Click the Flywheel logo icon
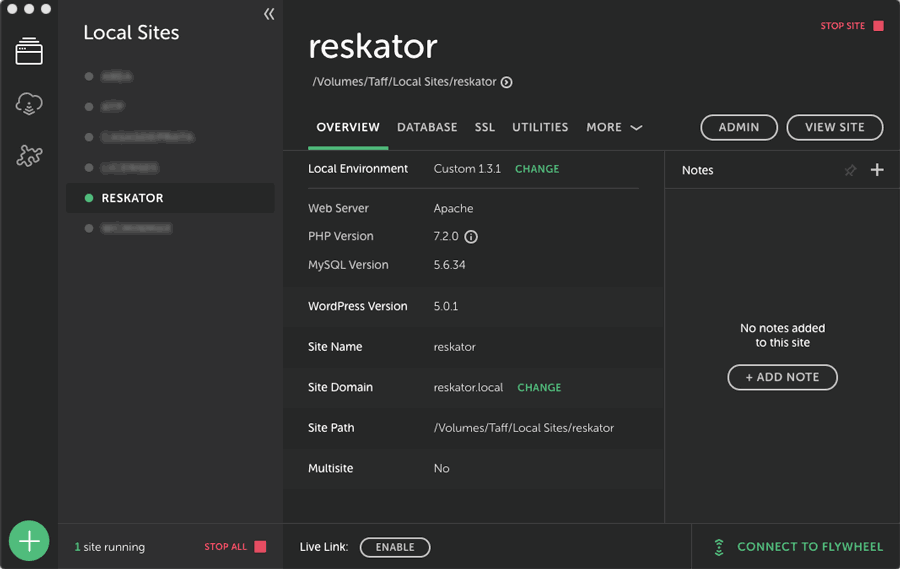This screenshot has width=900, height=569. click(719, 547)
